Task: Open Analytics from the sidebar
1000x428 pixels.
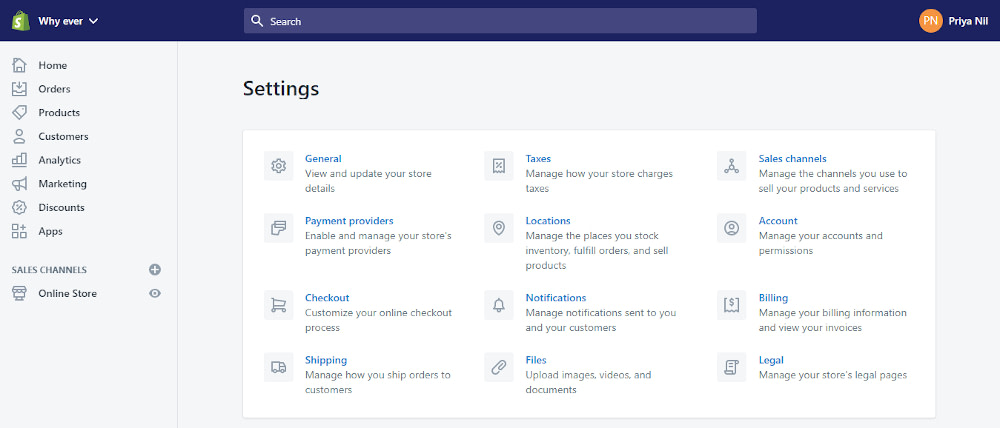Action: 59,160
